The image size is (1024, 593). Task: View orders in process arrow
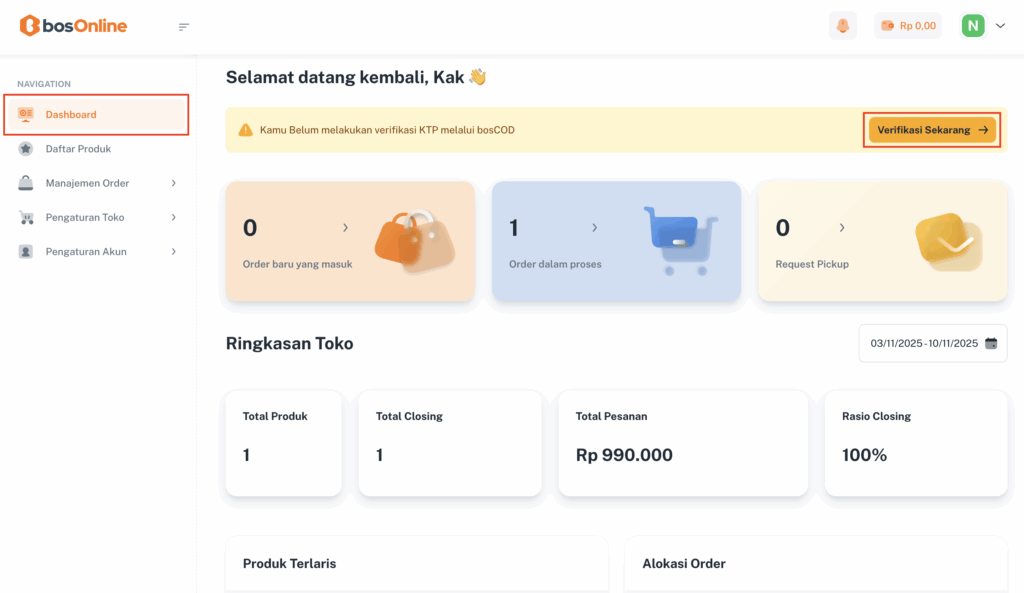594,228
